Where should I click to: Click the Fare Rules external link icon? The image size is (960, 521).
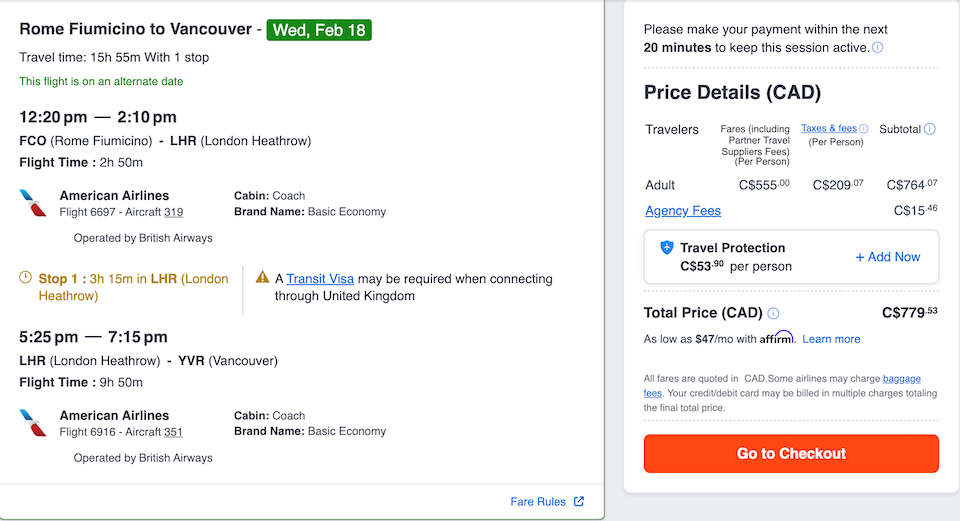click(x=579, y=502)
